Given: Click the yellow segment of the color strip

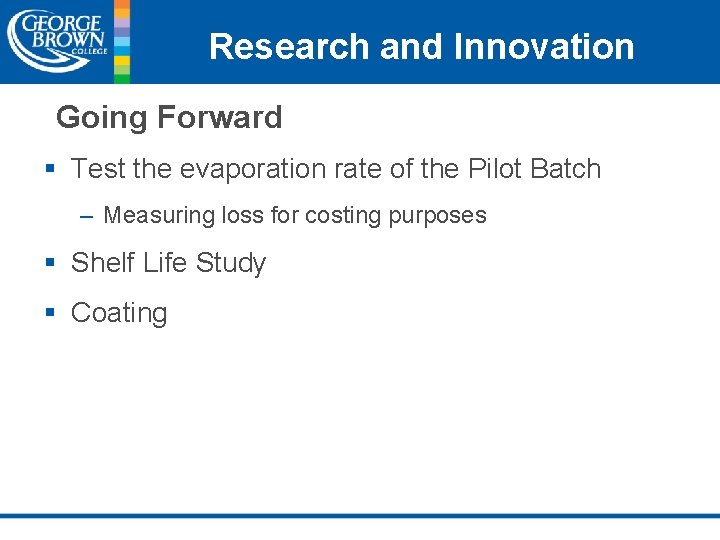Looking at the screenshot, I should click(x=122, y=61).
